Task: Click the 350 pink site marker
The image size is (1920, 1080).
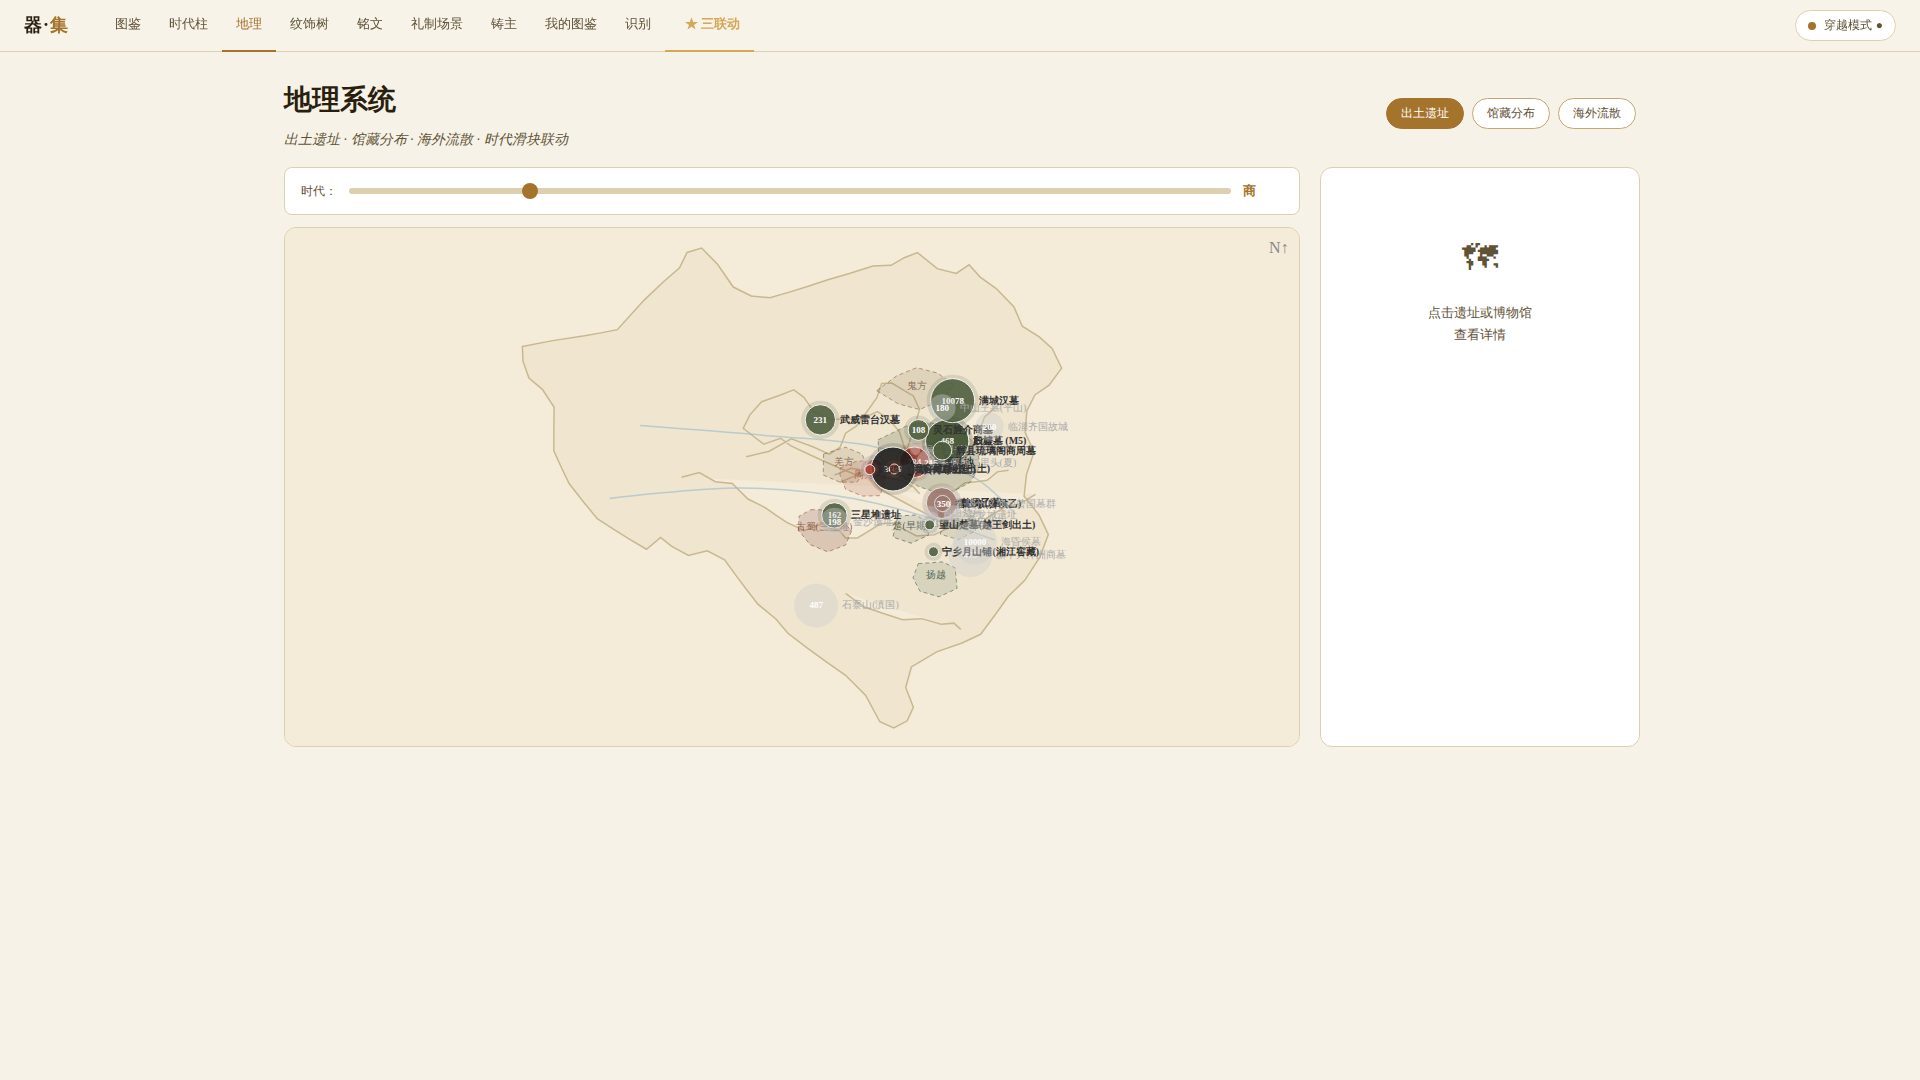Action: (943, 504)
